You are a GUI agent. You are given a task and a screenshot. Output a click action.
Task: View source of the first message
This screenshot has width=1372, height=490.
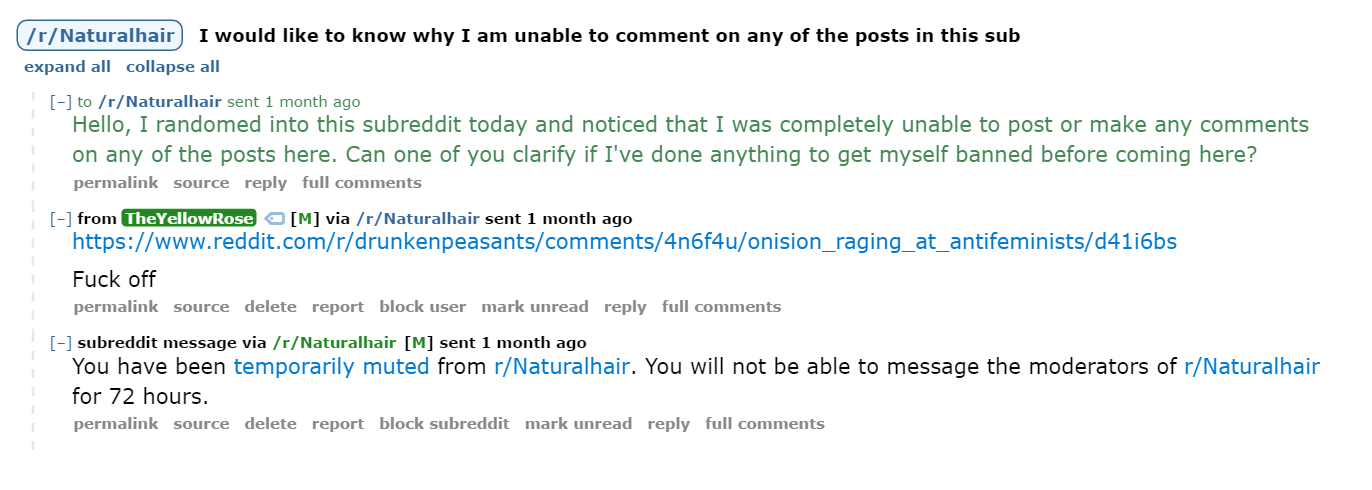click(201, 183)
